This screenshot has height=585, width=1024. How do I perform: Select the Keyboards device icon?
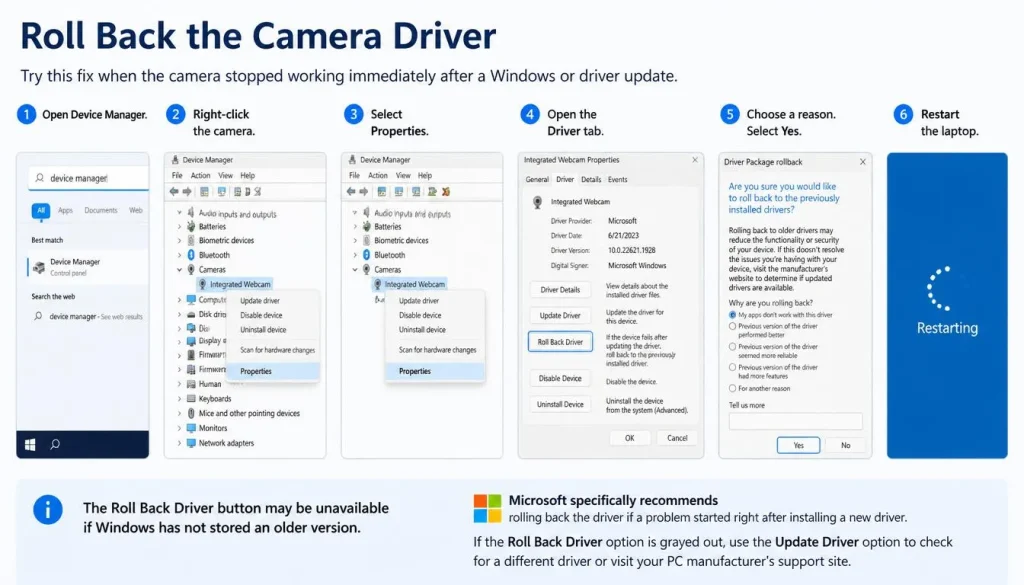point(191,398)
